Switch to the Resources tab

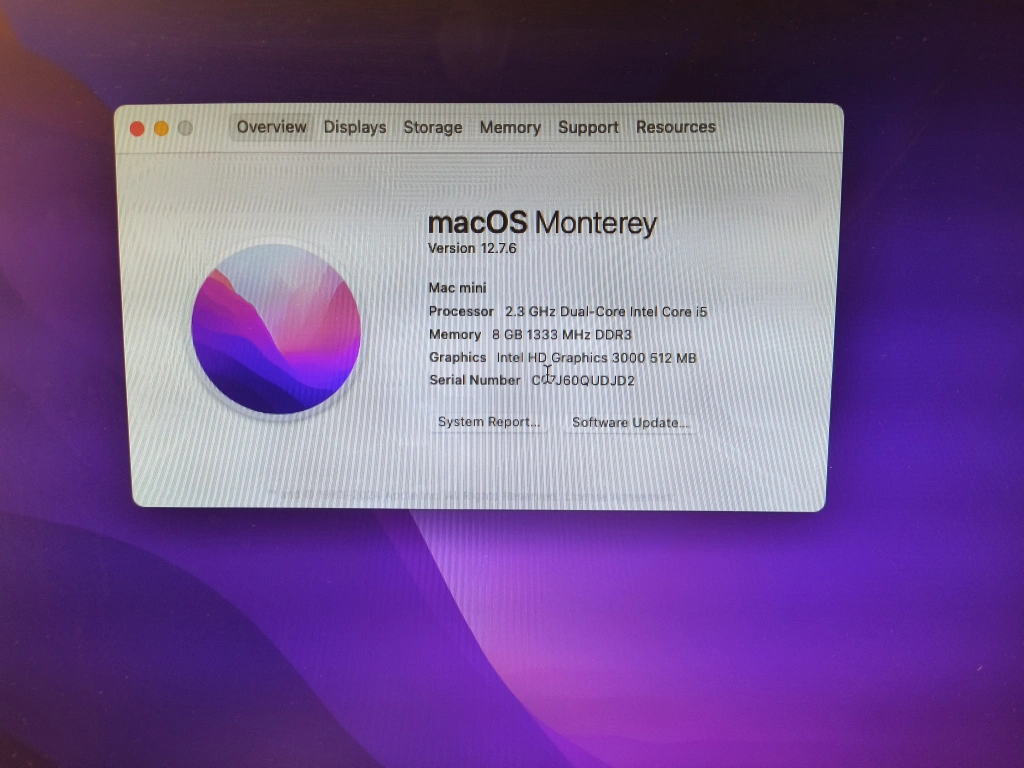tap(675, 127)
